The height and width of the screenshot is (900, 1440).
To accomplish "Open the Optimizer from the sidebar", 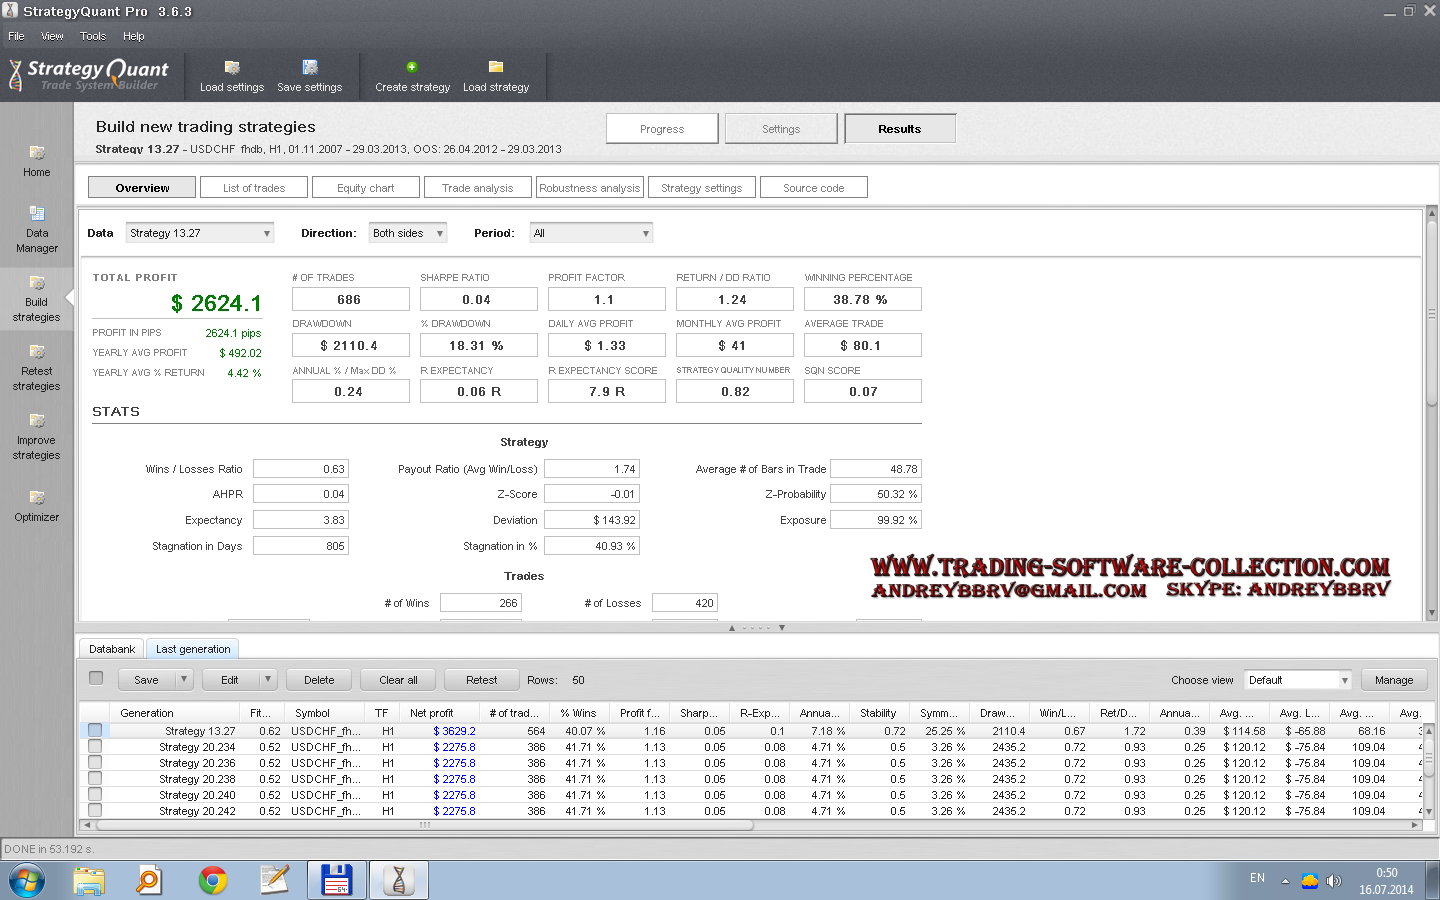I will tap(37, 498).
